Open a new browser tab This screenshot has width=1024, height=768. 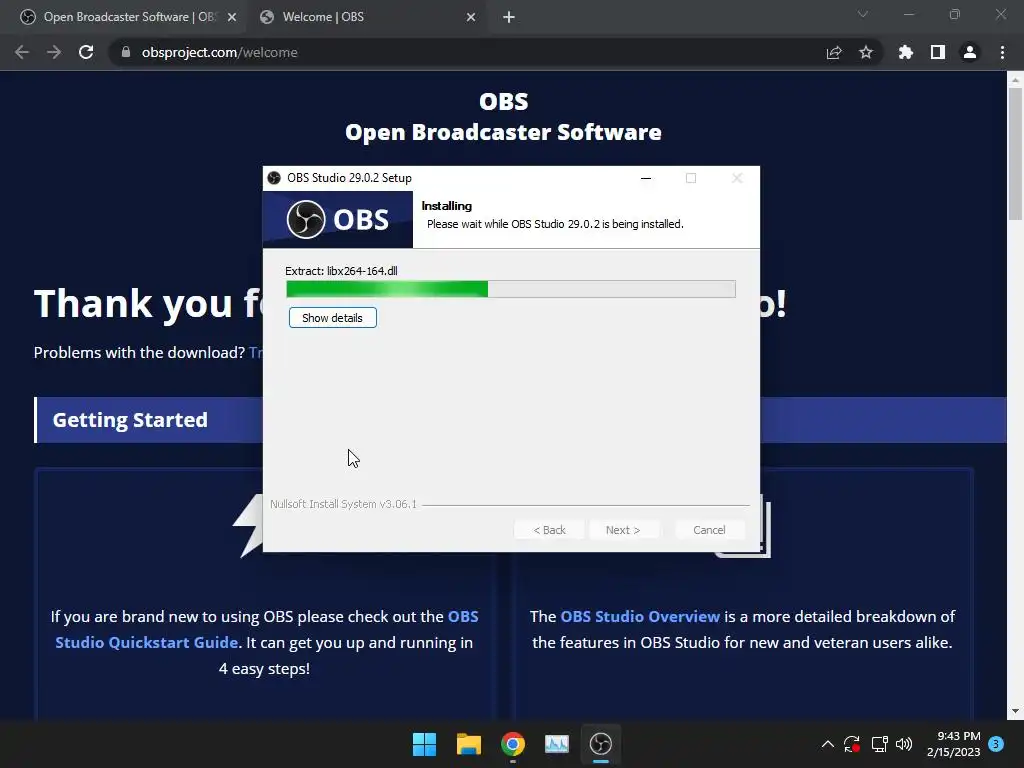509,17
